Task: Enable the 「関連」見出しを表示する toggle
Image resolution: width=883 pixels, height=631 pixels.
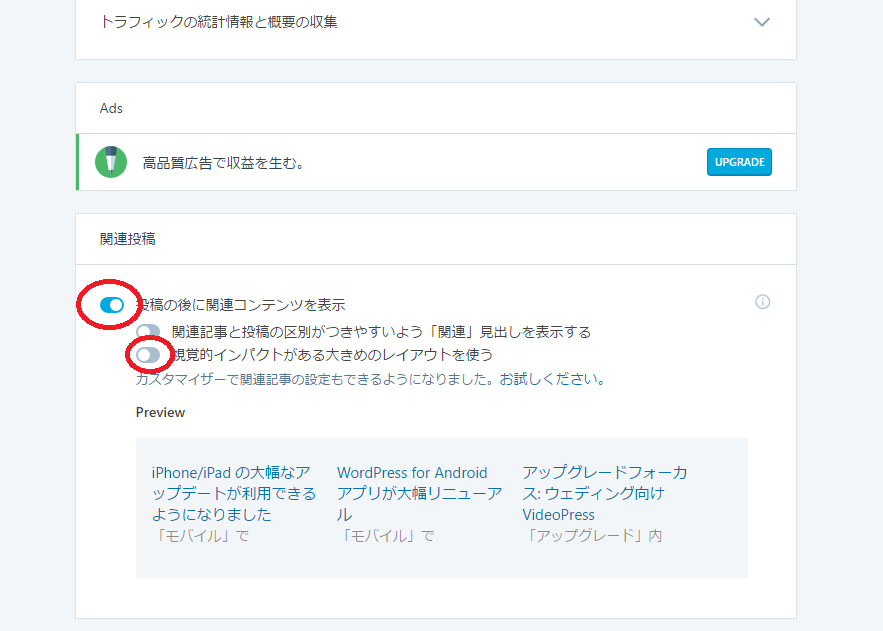Action: pos(148,332)
